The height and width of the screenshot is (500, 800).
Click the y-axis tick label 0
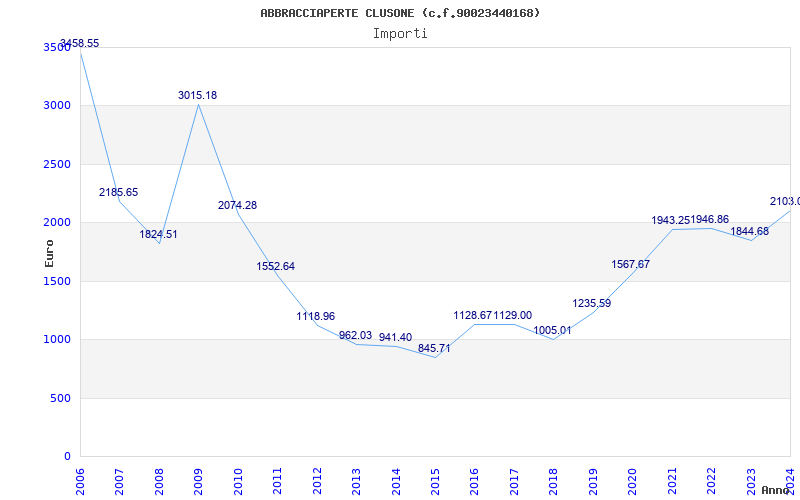coord(67,457)
